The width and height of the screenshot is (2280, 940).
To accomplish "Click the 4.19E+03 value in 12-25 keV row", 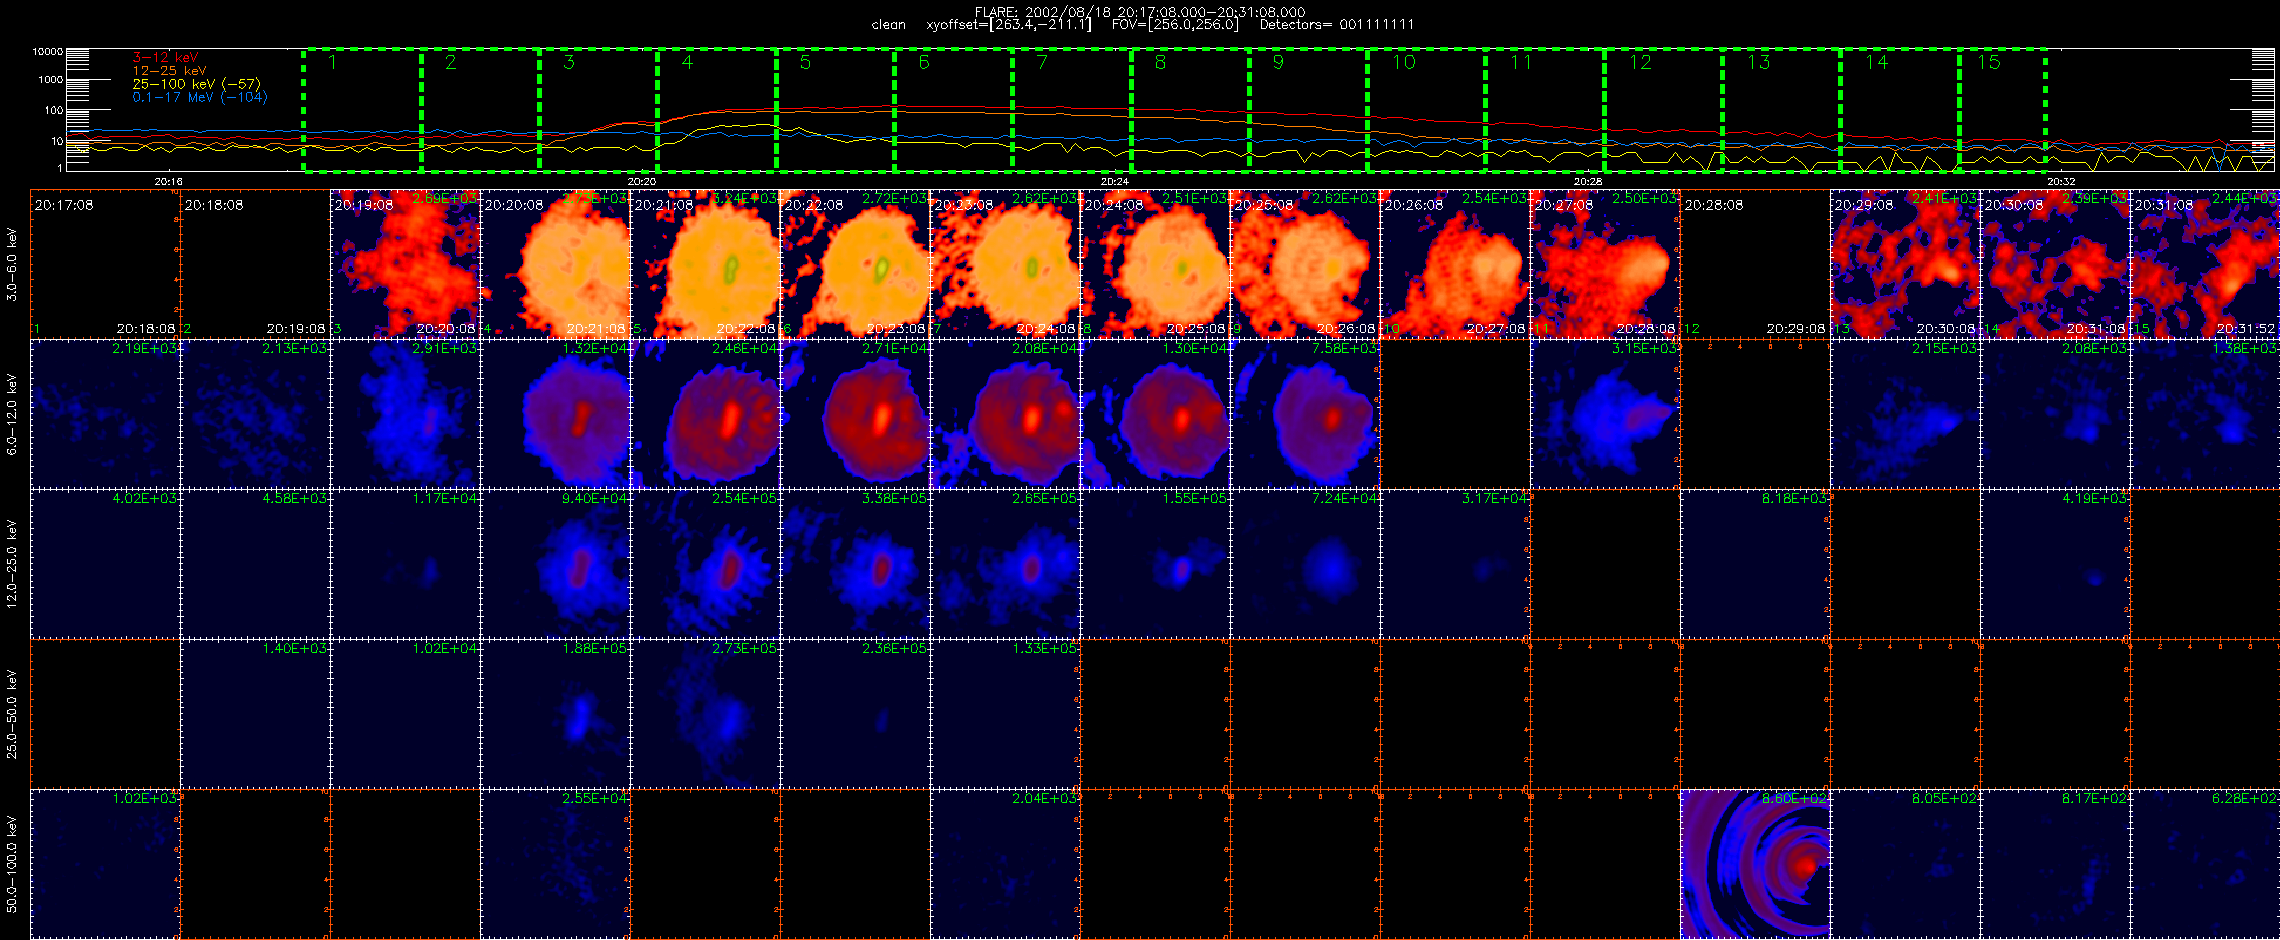I will (2094, 498).
